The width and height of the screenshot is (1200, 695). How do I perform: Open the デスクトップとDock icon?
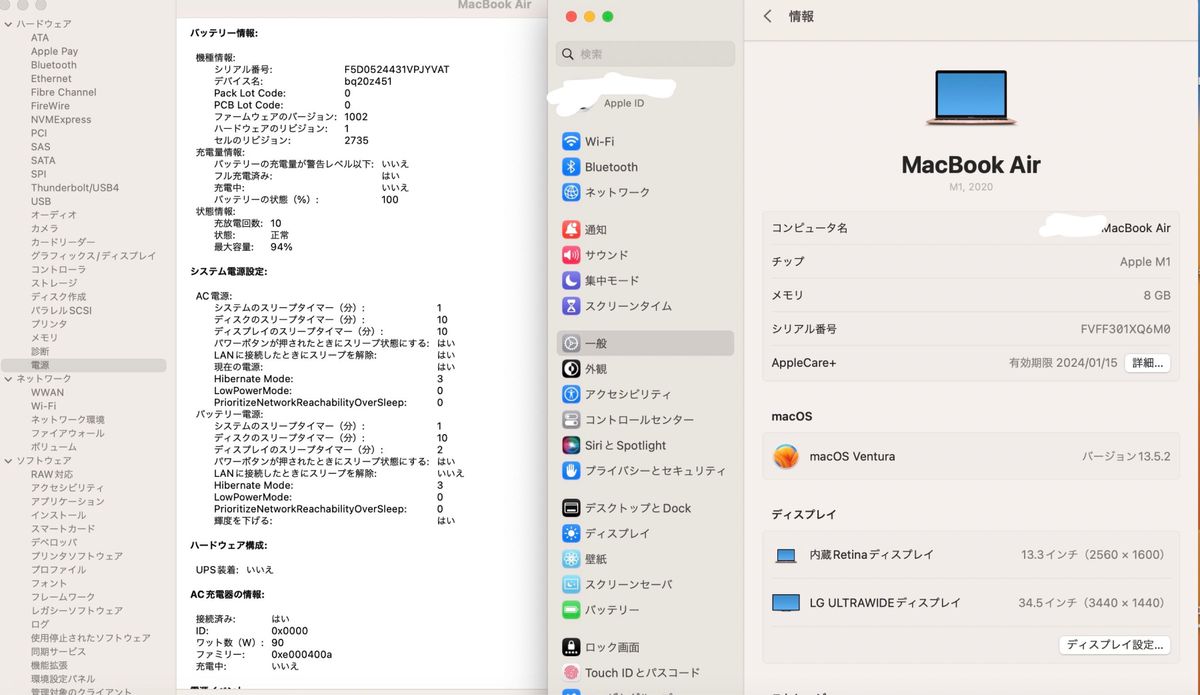pos(571,508)
